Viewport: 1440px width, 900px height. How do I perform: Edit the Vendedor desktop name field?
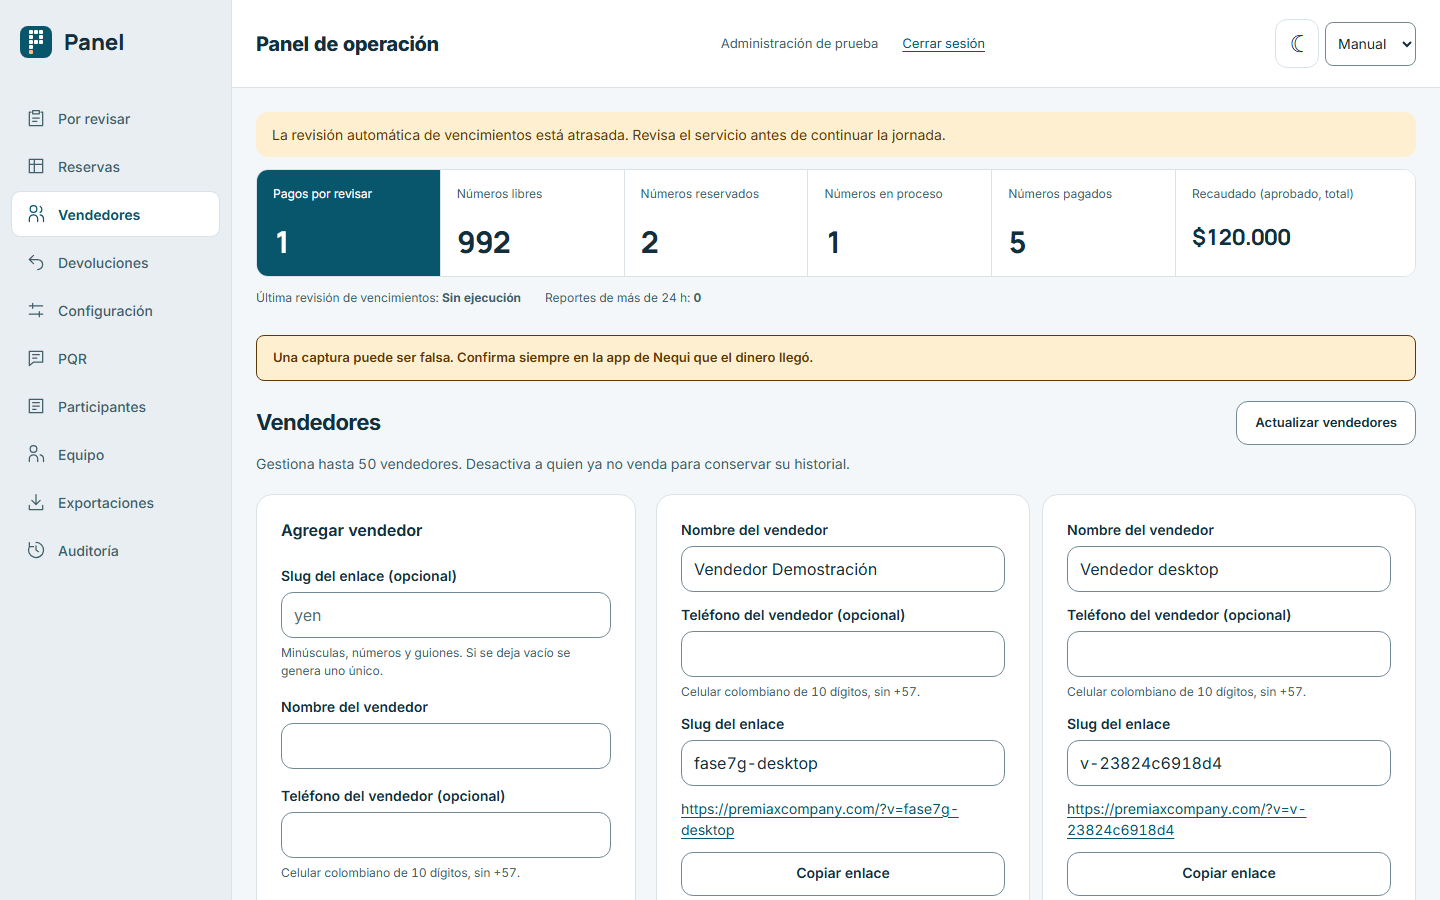click(x=1229, y=569)
